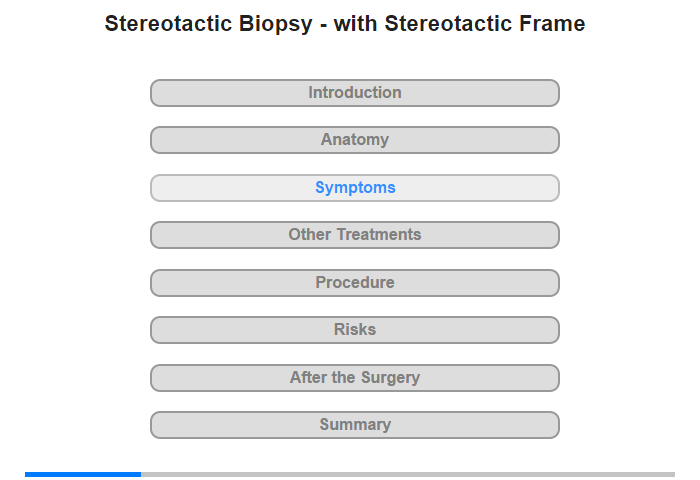This screenshot has height=480, width=700.
Task: Open the Other Treatments section
Action: pos(355,235)
